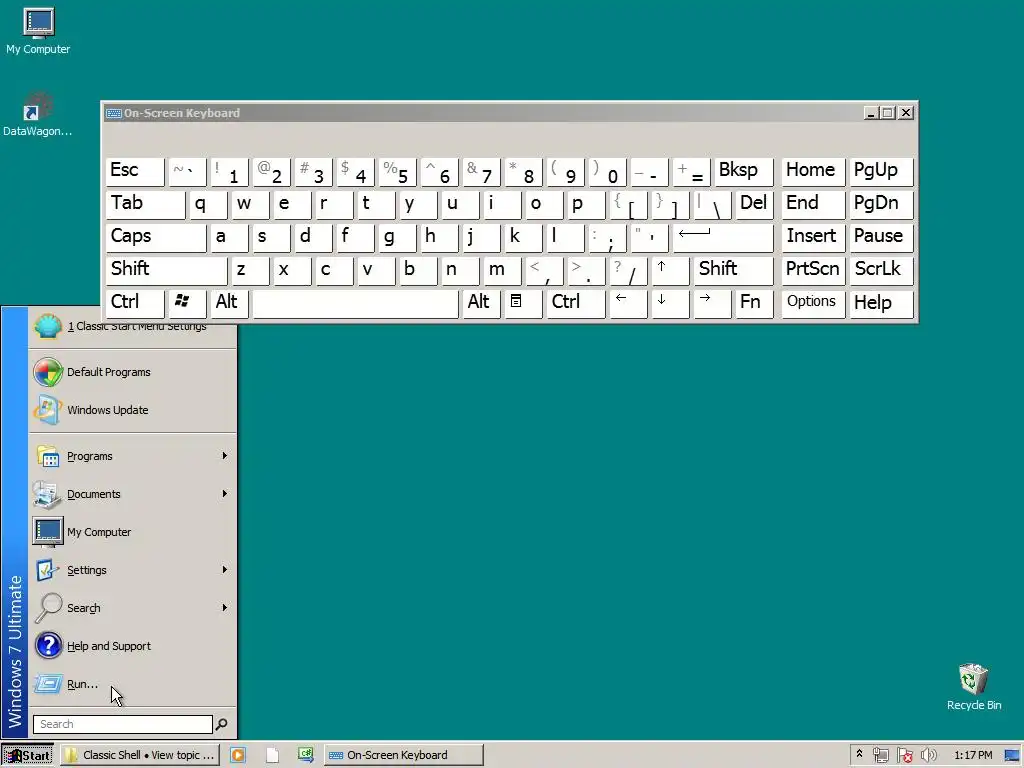Click the context menu key on keyboard
The height and width of the screenshot is (768, 1024).
522,303
